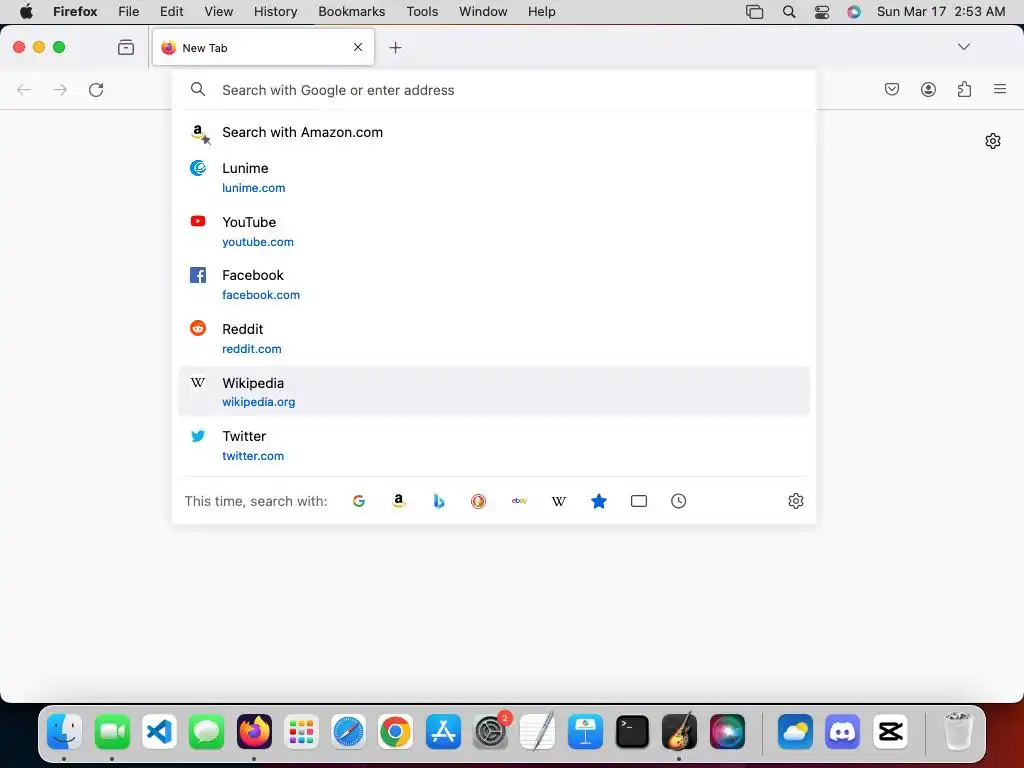Open the Lunime suggestion row
1024x768 pixels.
(x=494, y=178)
